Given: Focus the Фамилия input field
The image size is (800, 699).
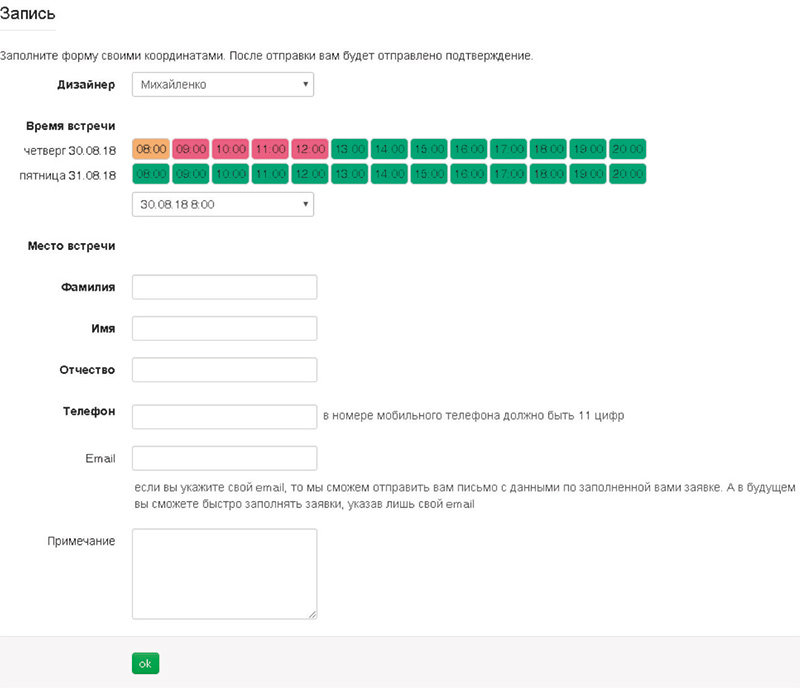Looking at the screenshot, I should coord(224,287).
